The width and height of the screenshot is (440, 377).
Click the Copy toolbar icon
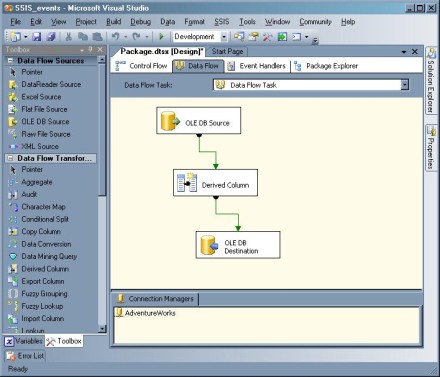click(x=83, y=36)
